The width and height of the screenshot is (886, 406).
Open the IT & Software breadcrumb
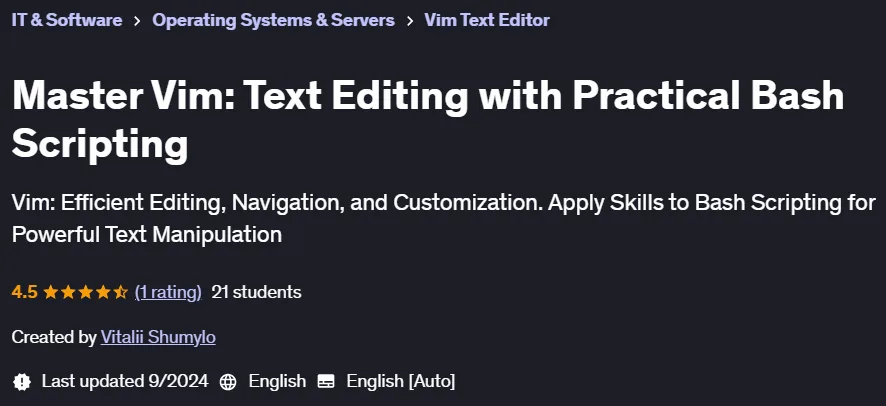pyautogui.click(x=67, y=20)
